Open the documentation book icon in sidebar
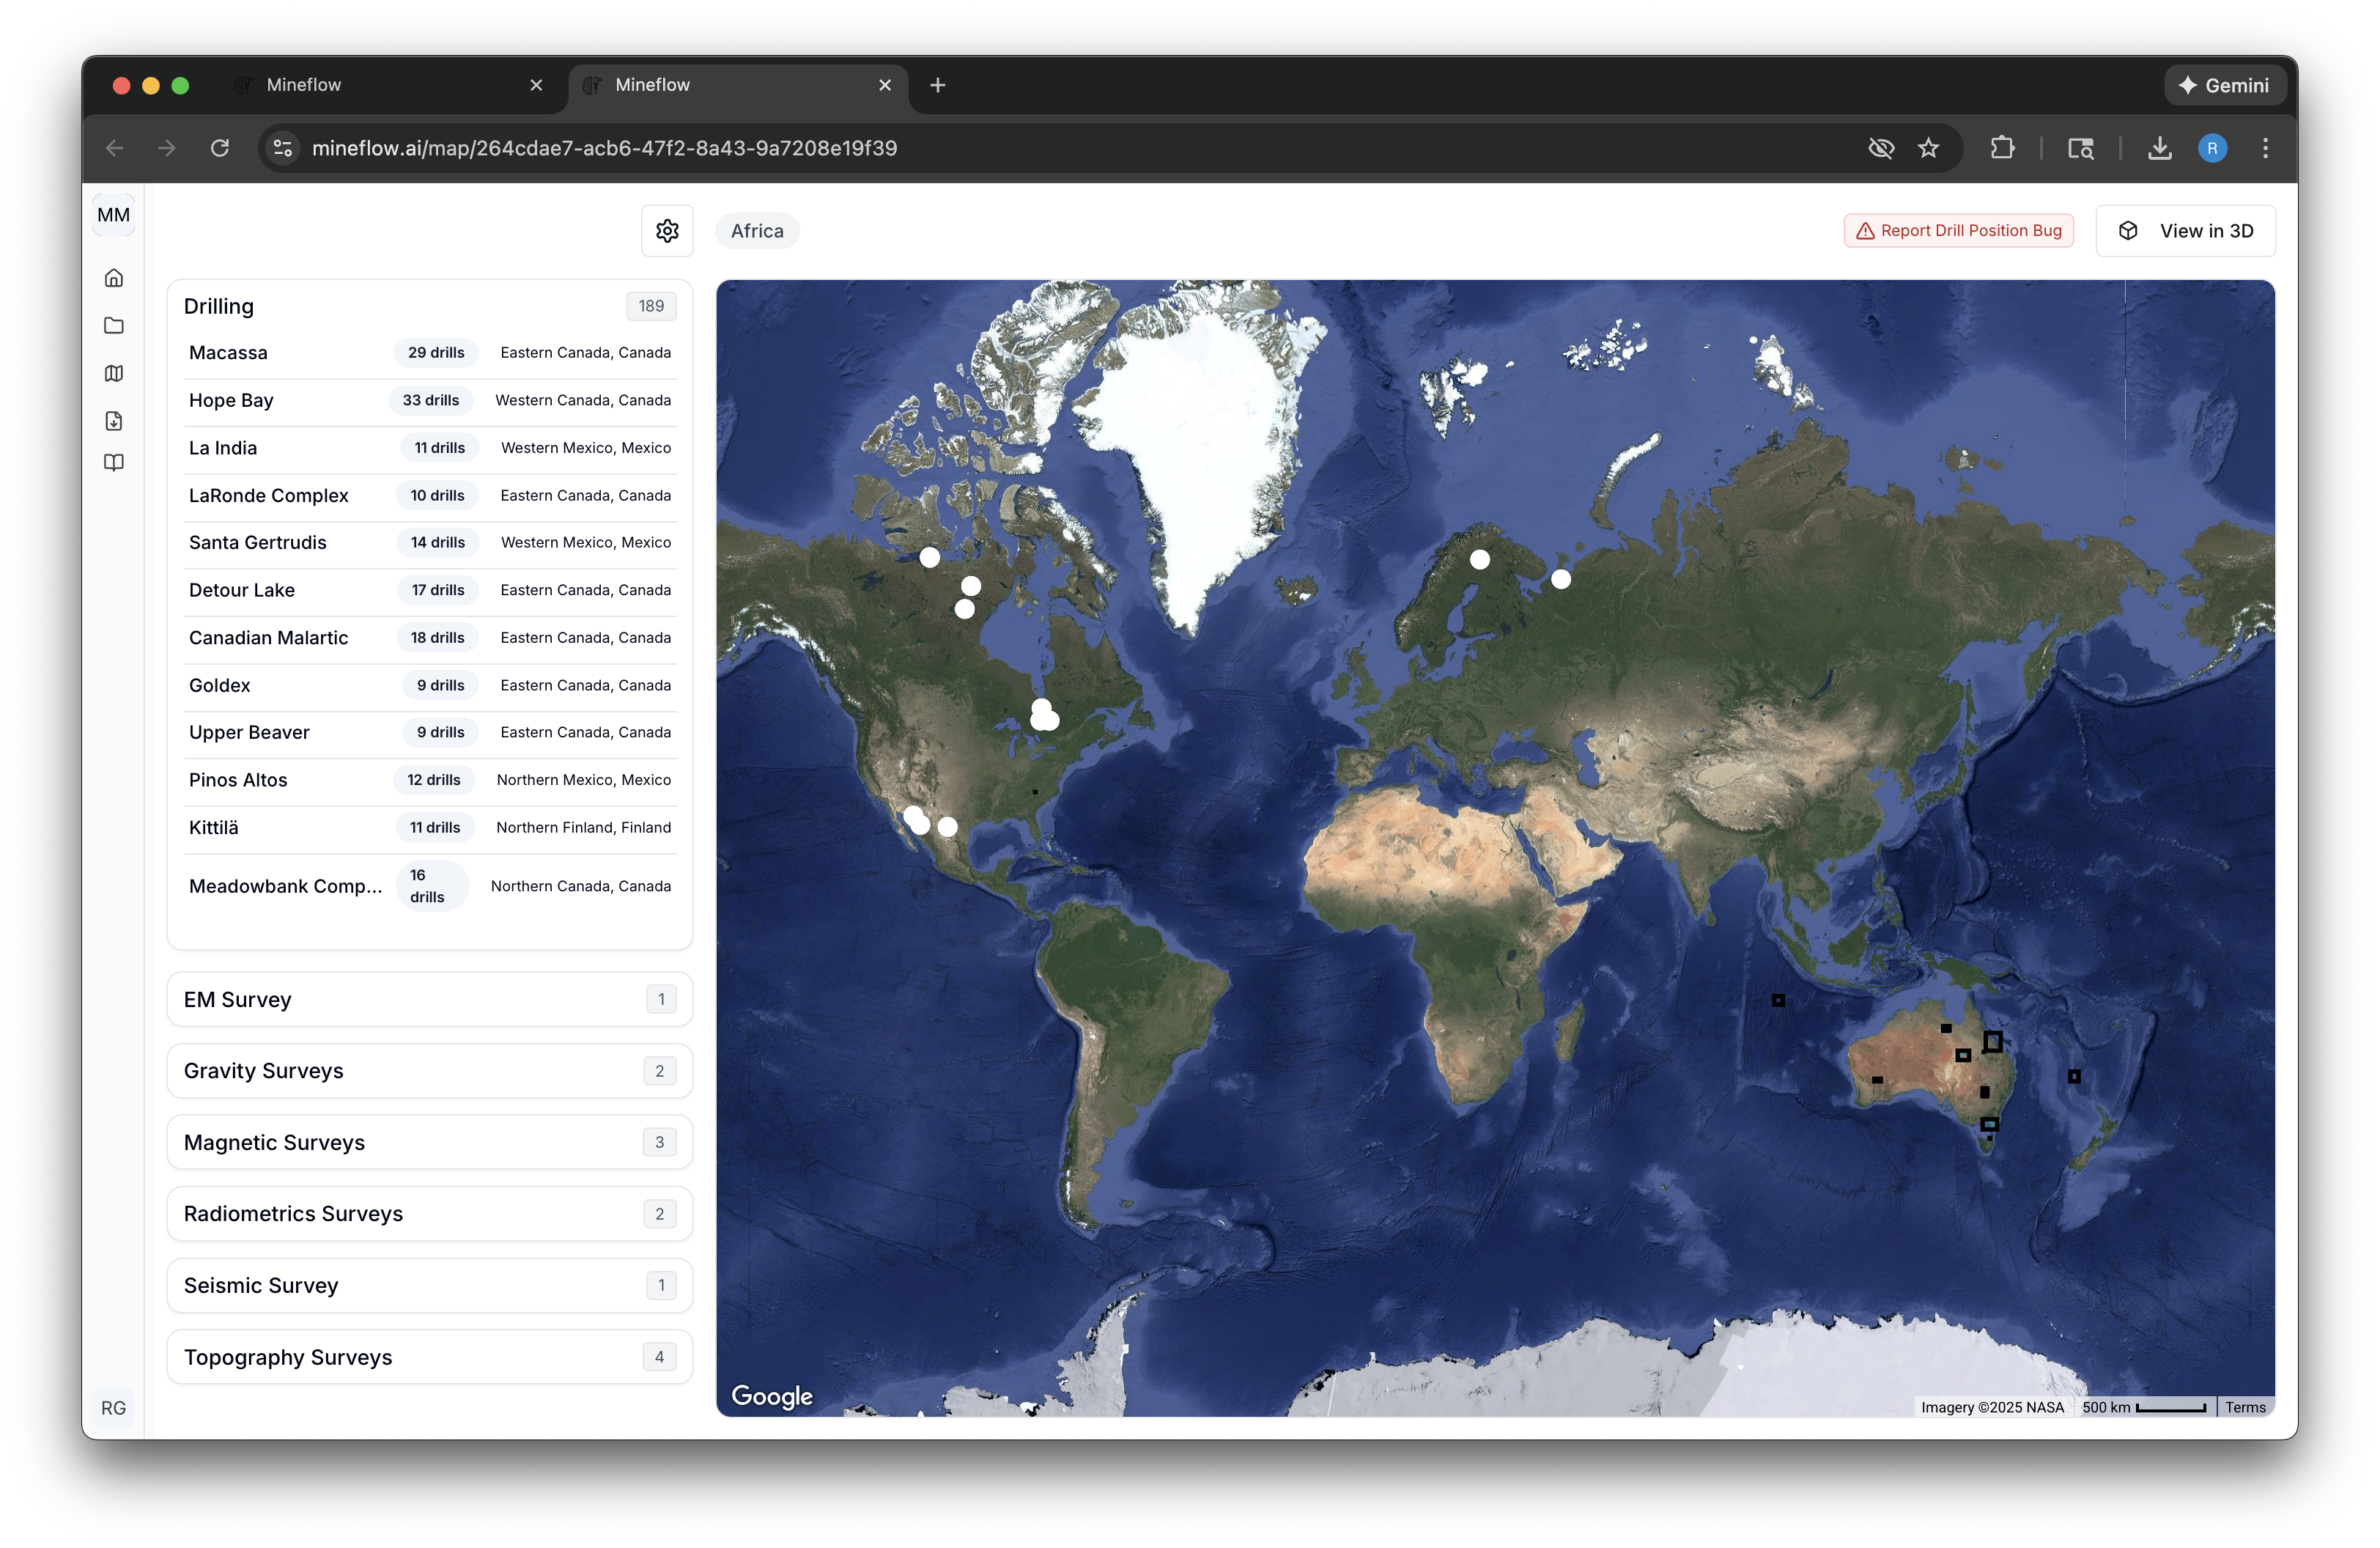This screenshot has height=1548, width=2380. tap(113, 462)
